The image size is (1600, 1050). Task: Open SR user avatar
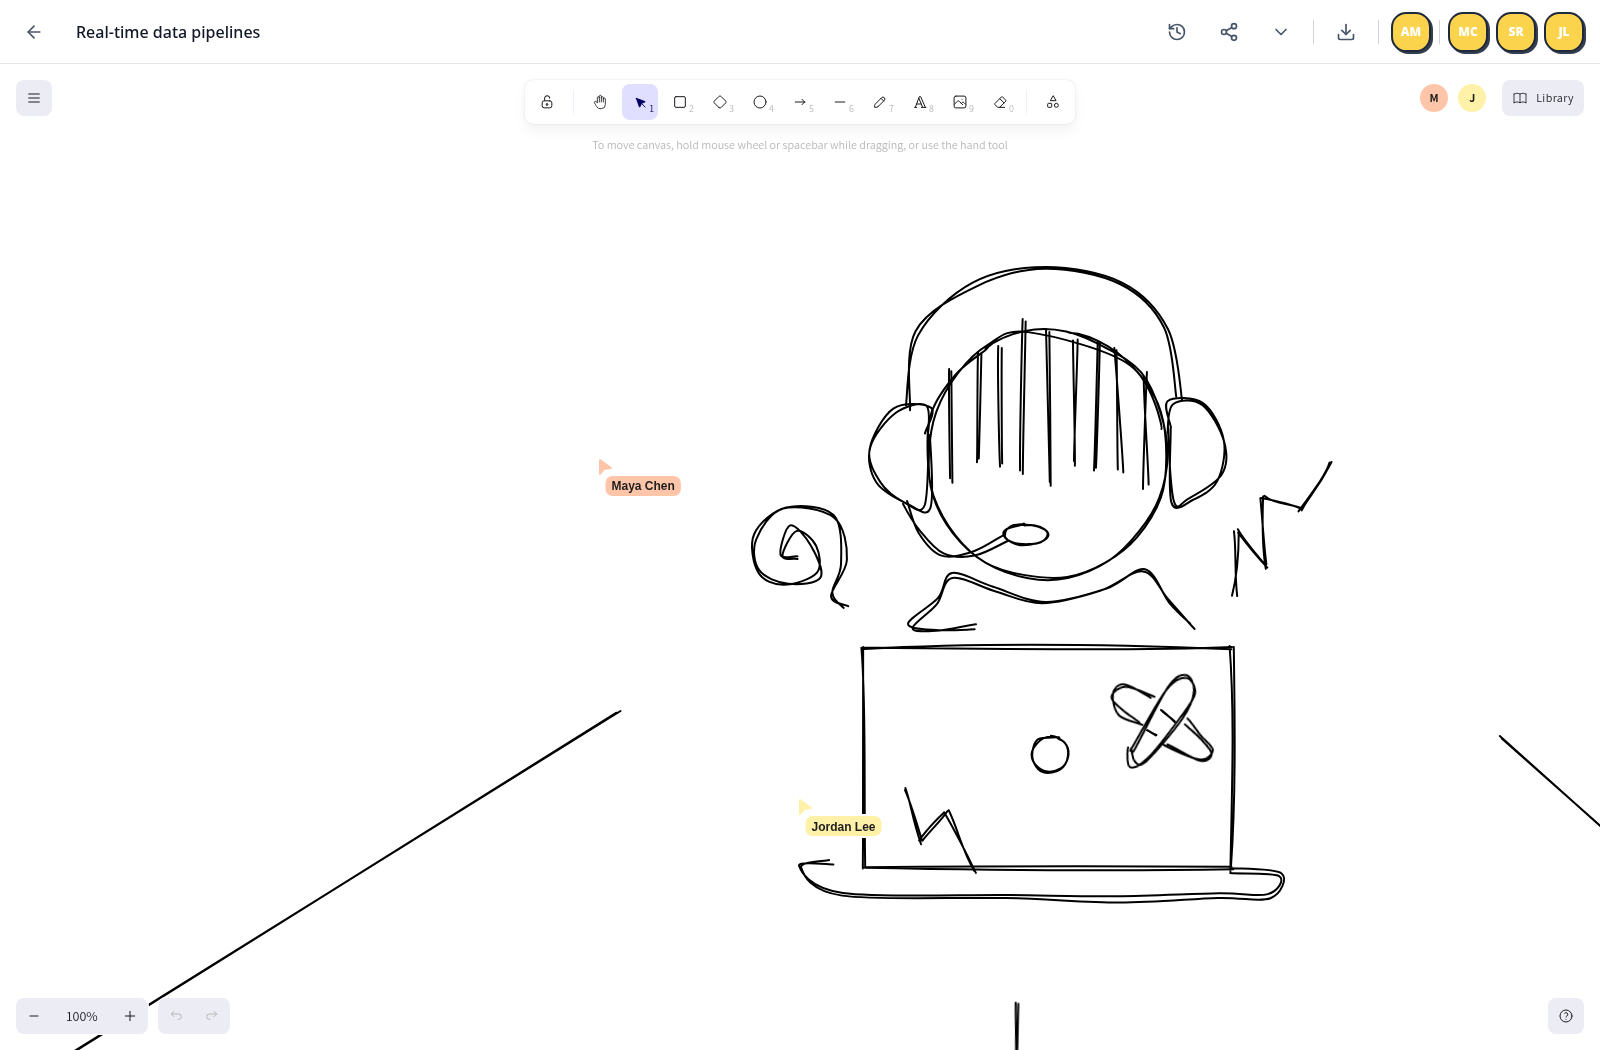pos(1516,32)
